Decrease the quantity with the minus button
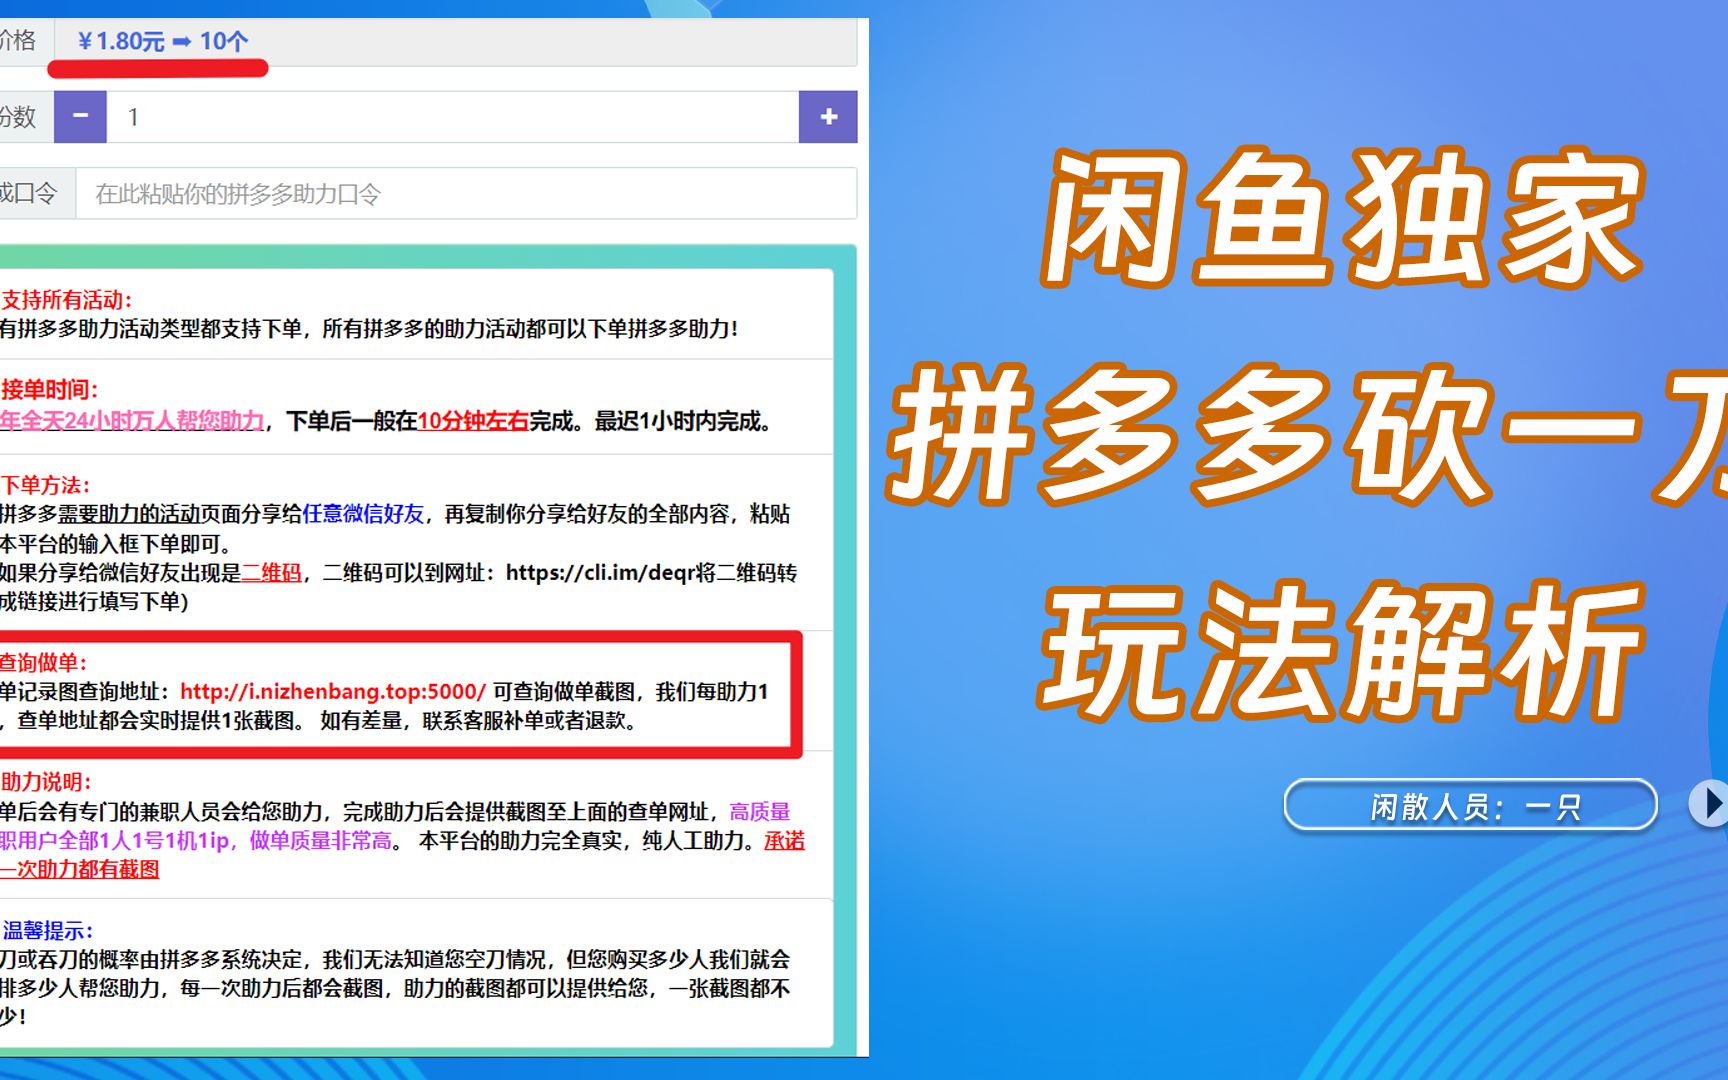This screenshot has width=1728, height=1080. [x=80, y=117]
